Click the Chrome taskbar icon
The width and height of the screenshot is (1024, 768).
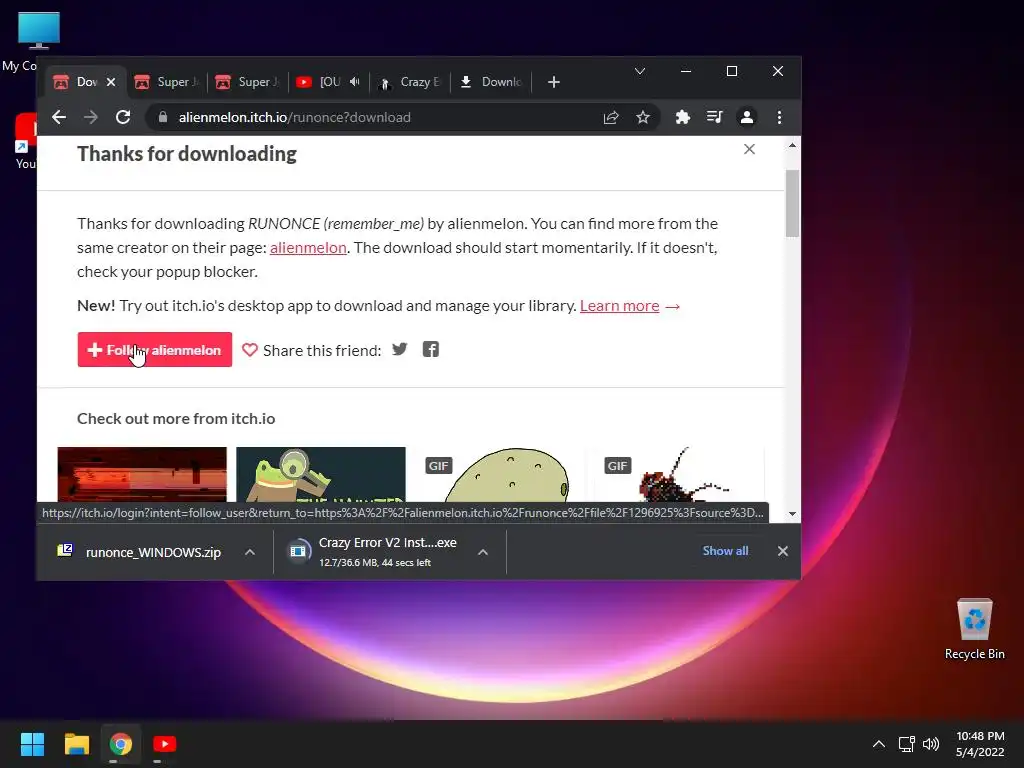121,744
